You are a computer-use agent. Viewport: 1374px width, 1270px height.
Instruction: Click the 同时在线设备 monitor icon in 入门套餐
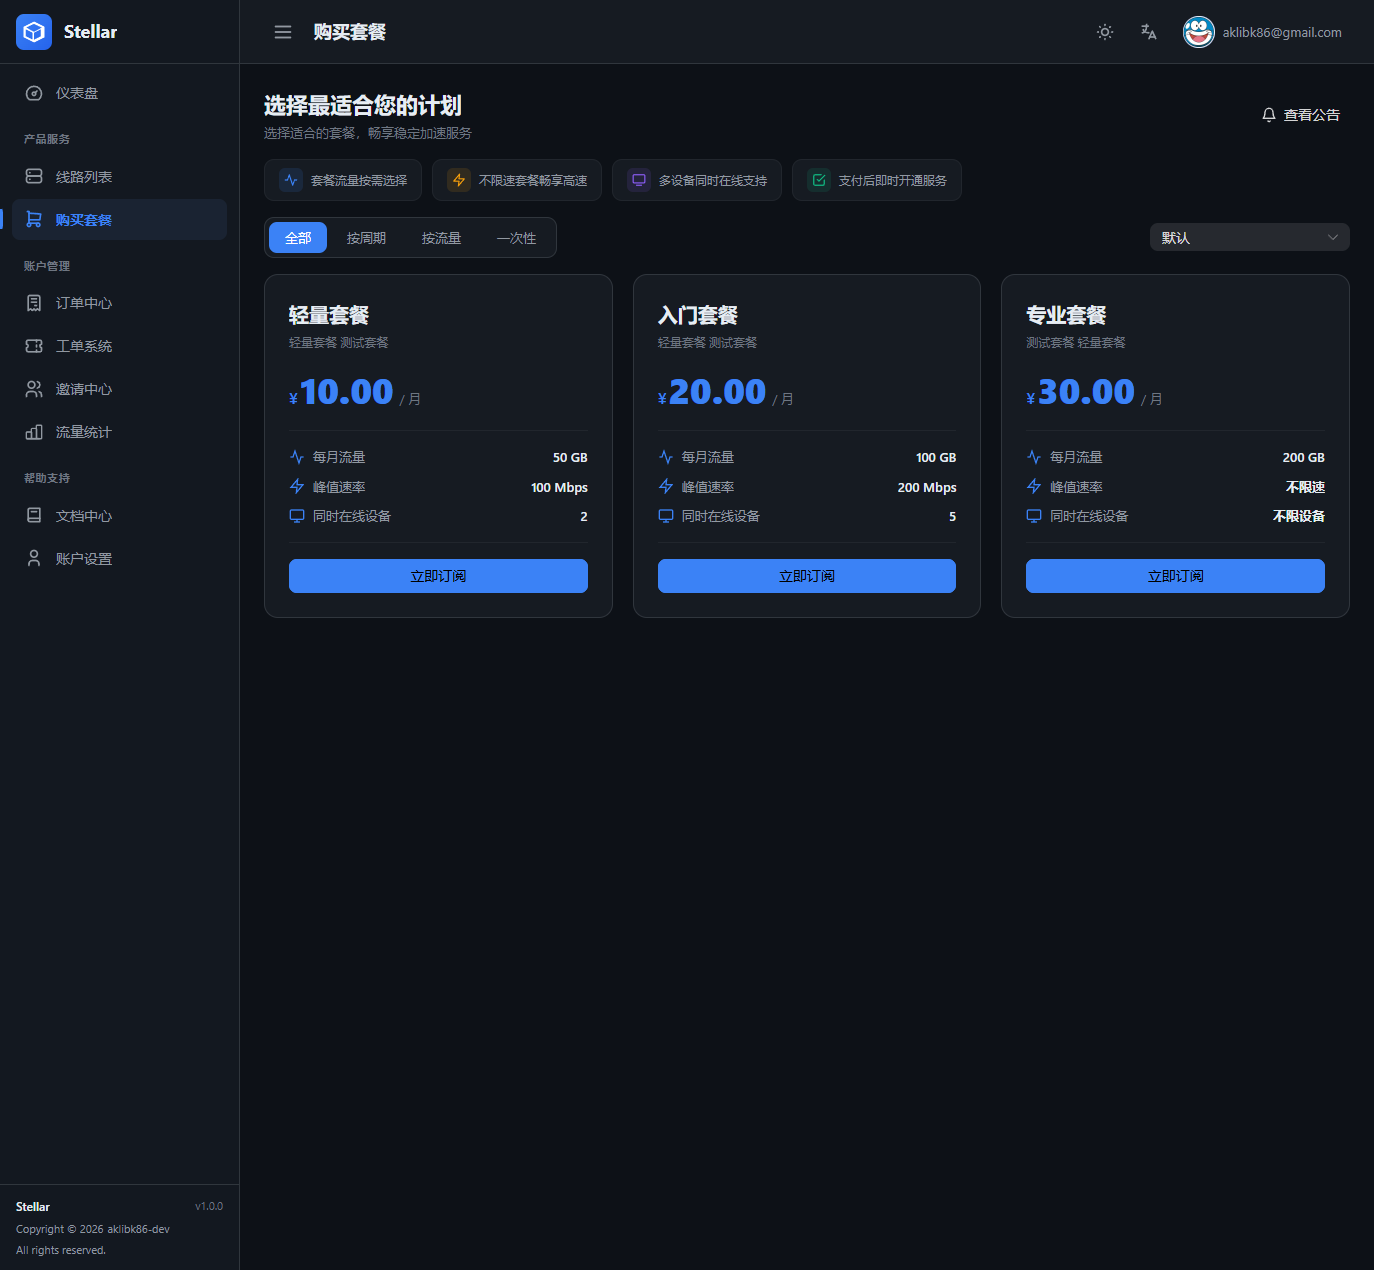coord(666,516)
